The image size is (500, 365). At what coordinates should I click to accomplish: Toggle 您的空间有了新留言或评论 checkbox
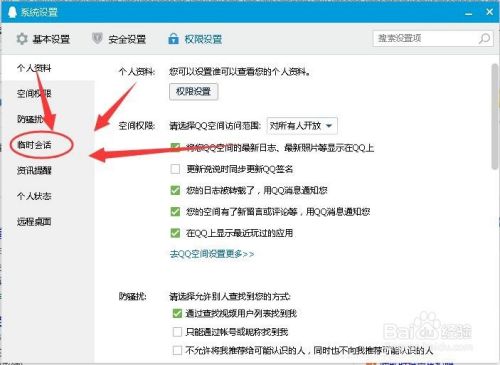coord(175,212)
